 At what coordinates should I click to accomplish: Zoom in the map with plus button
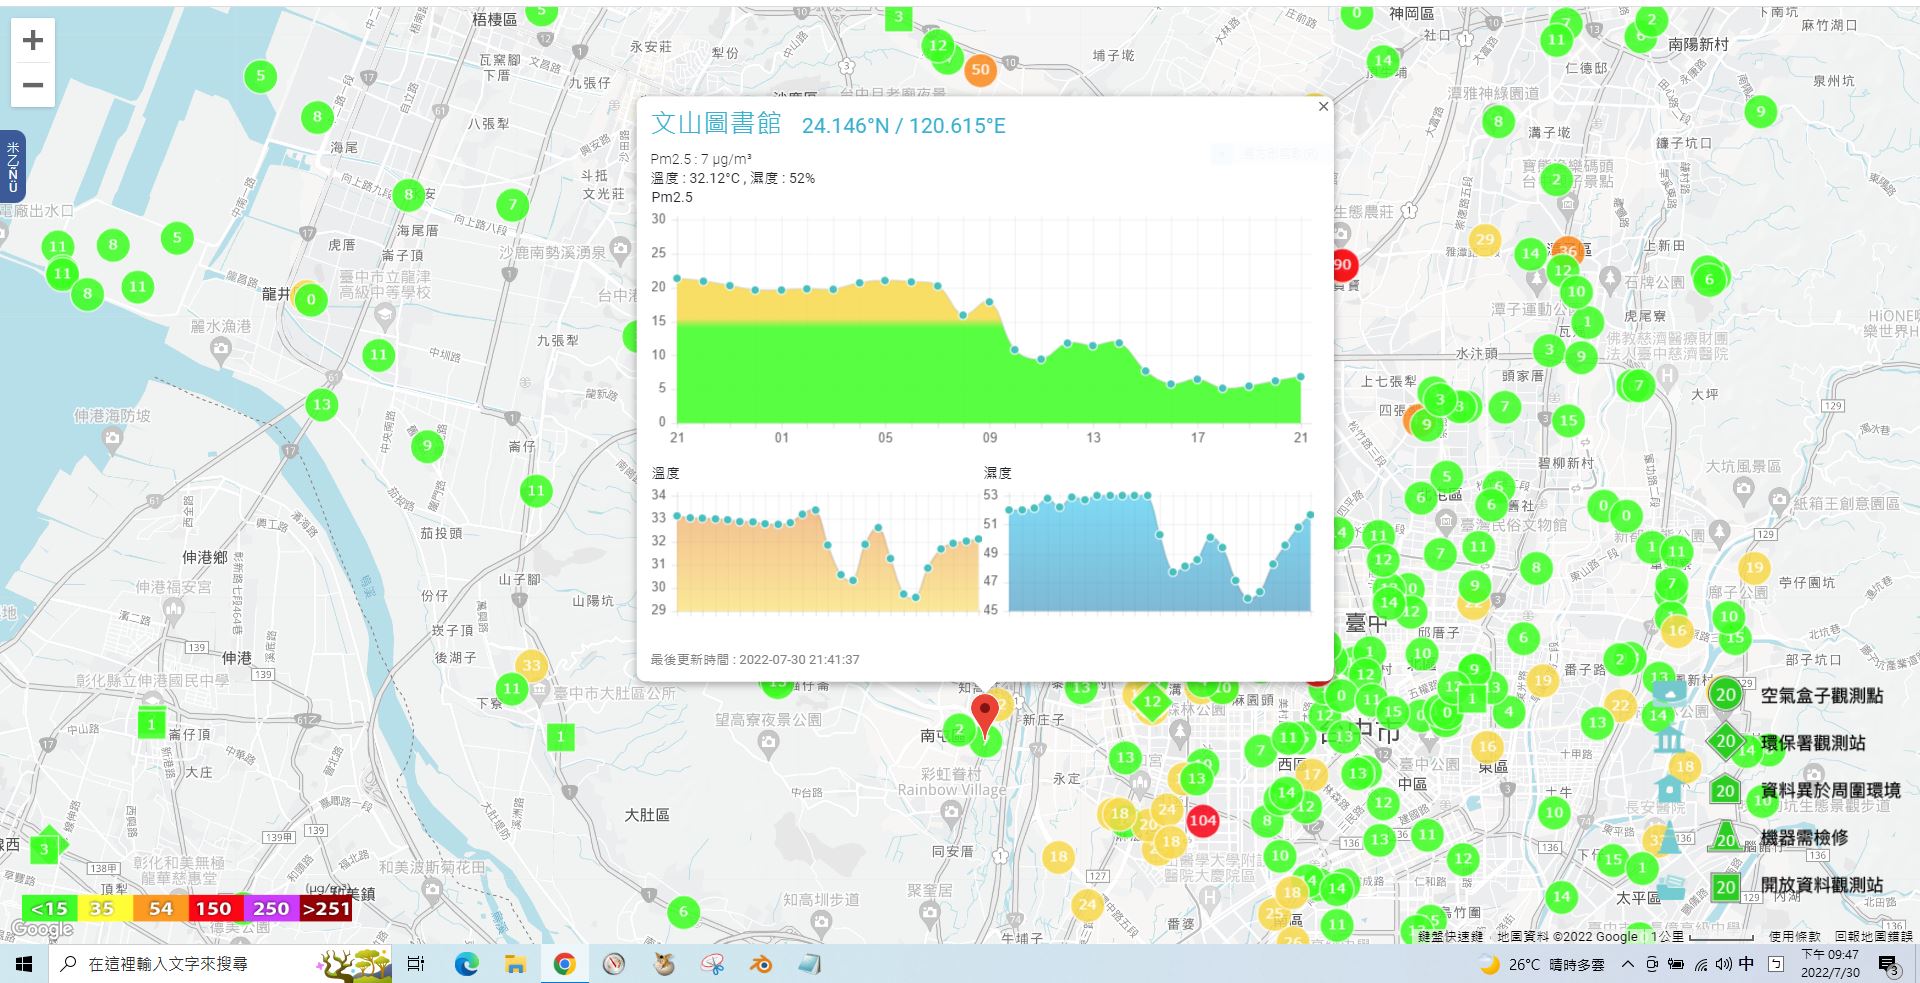[33, 40]
